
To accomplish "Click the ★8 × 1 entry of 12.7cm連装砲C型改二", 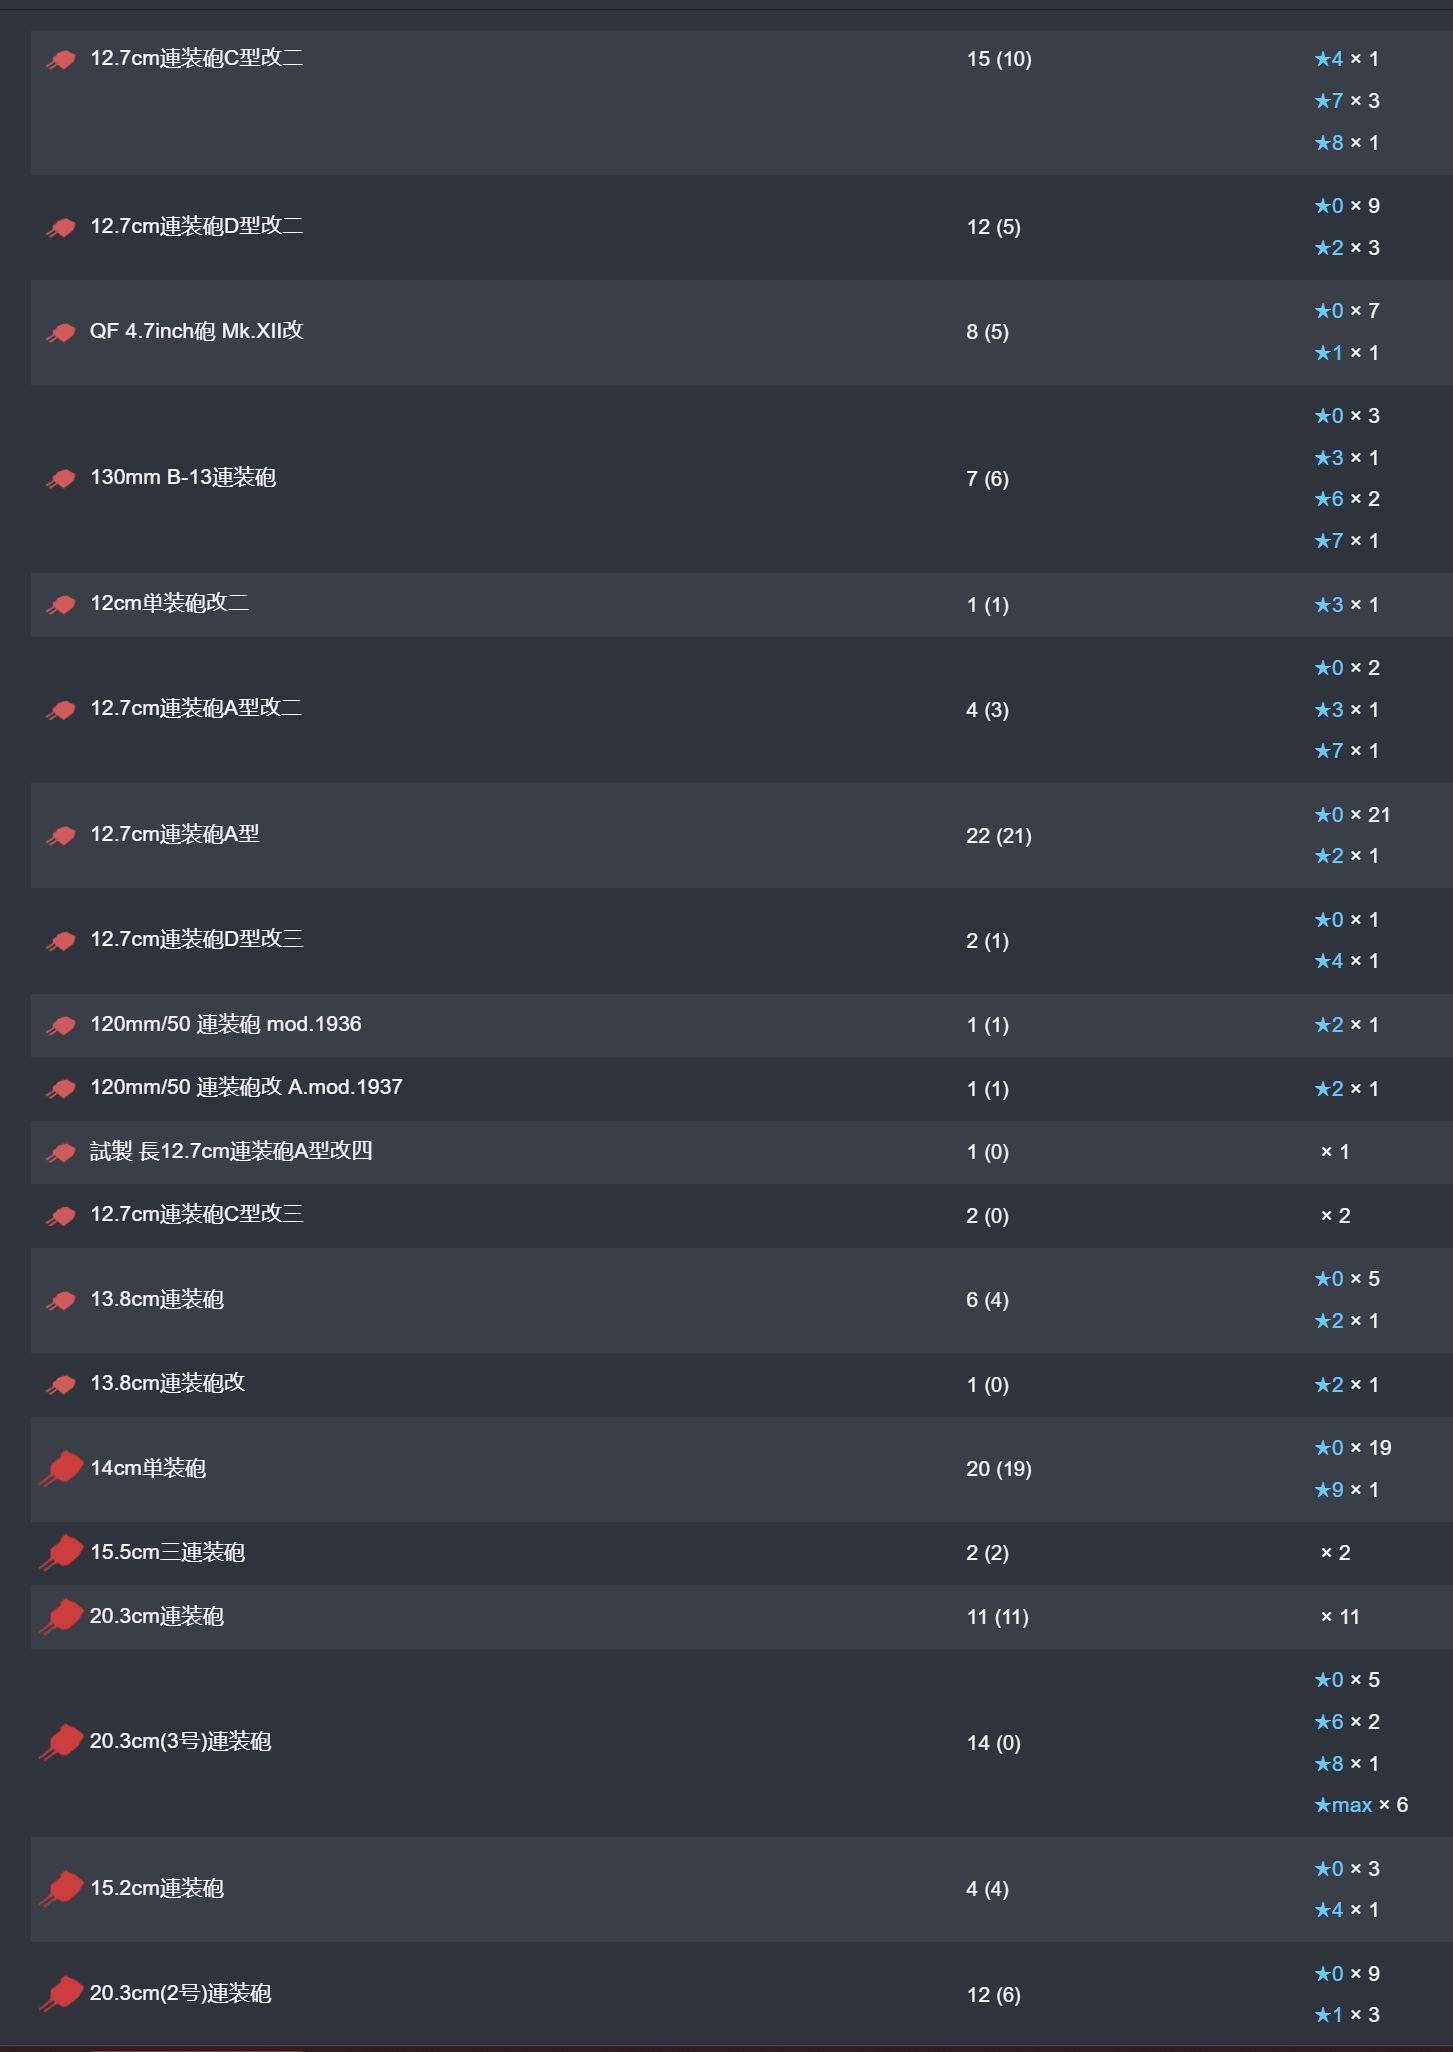I will (x=1347, y=143).
